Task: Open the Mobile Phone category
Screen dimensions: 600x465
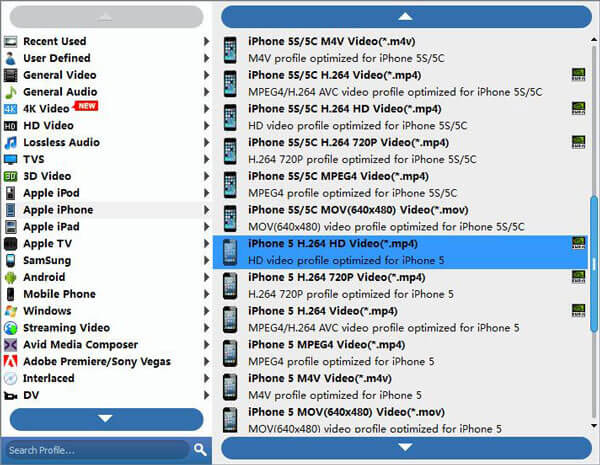Action: point(106,294)
